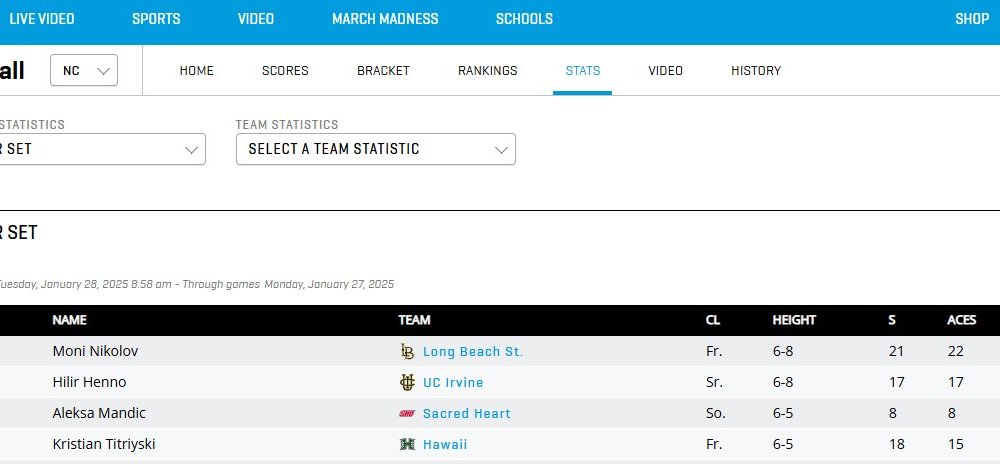This screenshot has width=1000, height=464.
Task: Sort table by the ACES column header
Action: click(x=961, y=321)
